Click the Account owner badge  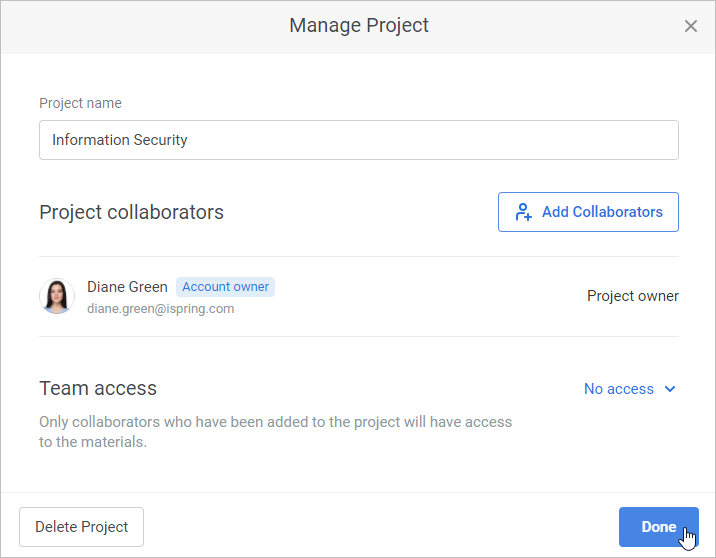coord(226,287)
